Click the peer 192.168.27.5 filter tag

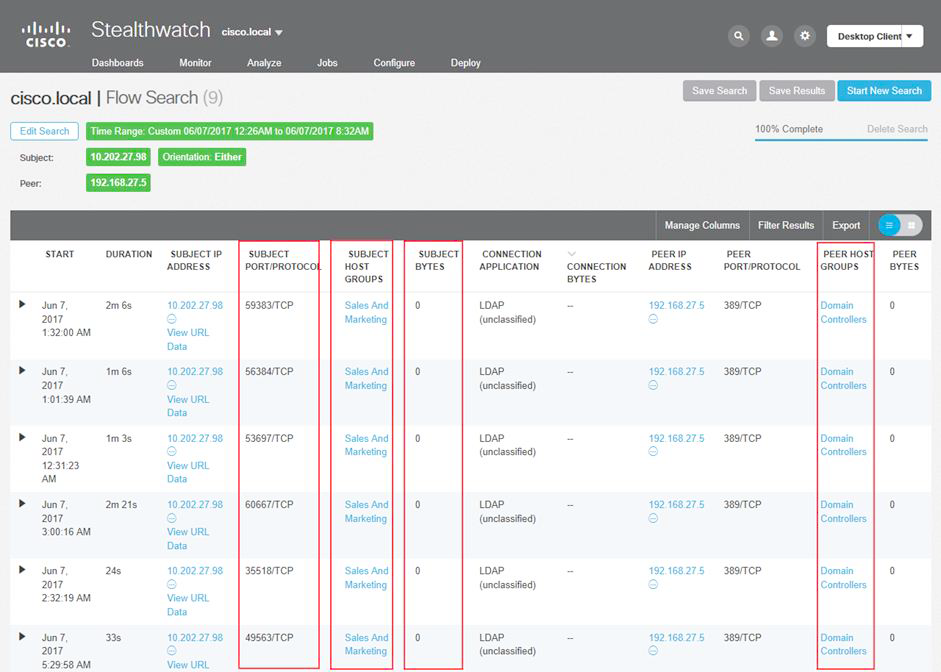[118, 182]
